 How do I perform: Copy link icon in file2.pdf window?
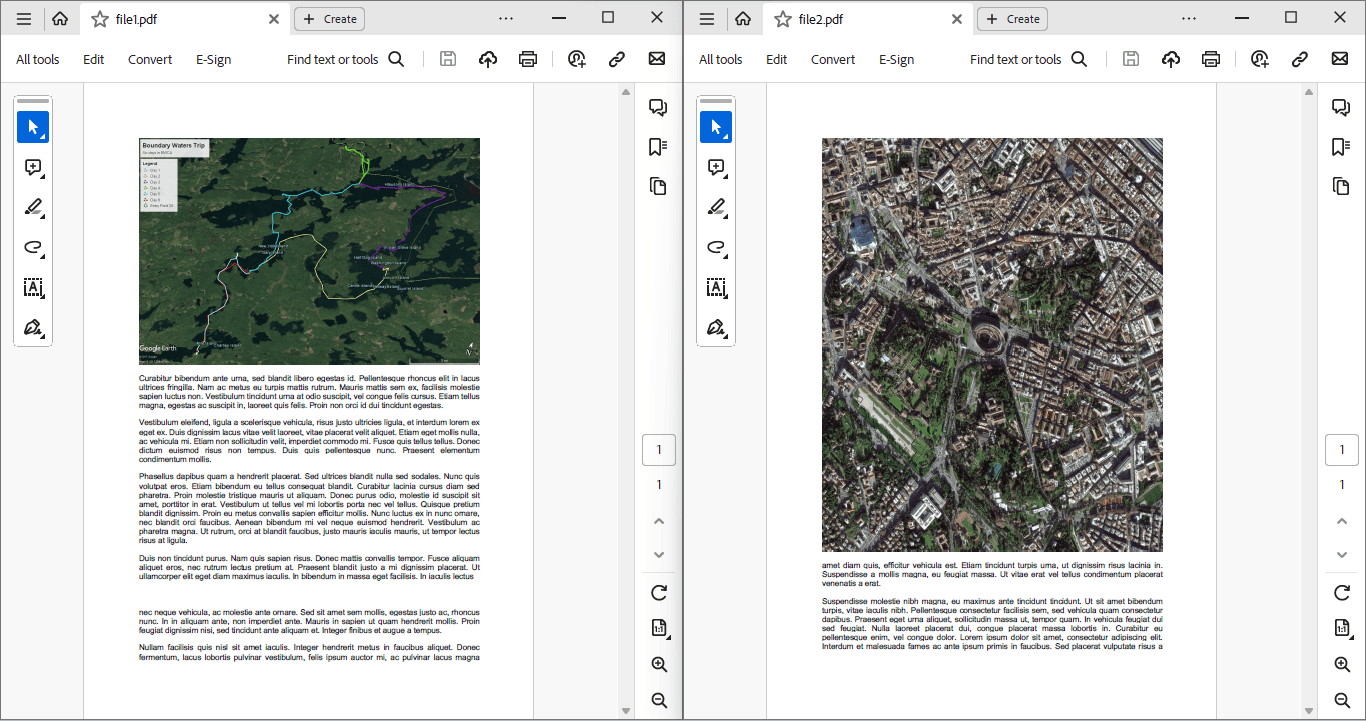click(1300, 59)
